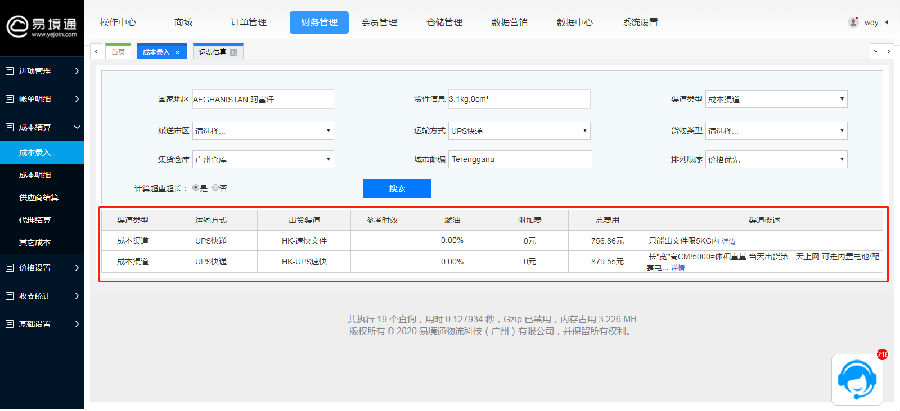Image resolution: width=900 pixels, height=411 pixels.
Task: Open the 成本渠道 dropdown
Action: [776, 99]
